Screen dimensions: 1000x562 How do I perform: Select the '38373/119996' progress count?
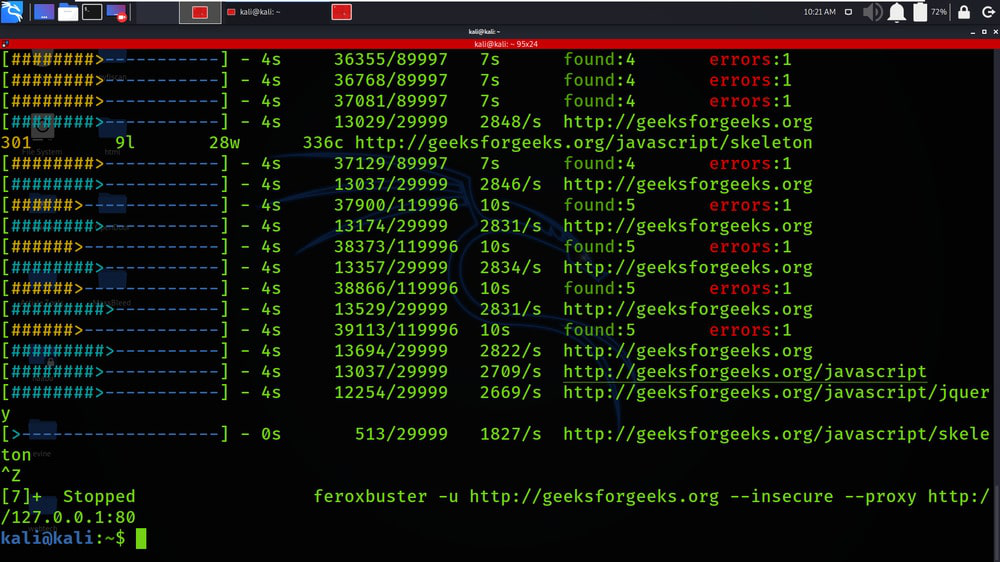396,247
